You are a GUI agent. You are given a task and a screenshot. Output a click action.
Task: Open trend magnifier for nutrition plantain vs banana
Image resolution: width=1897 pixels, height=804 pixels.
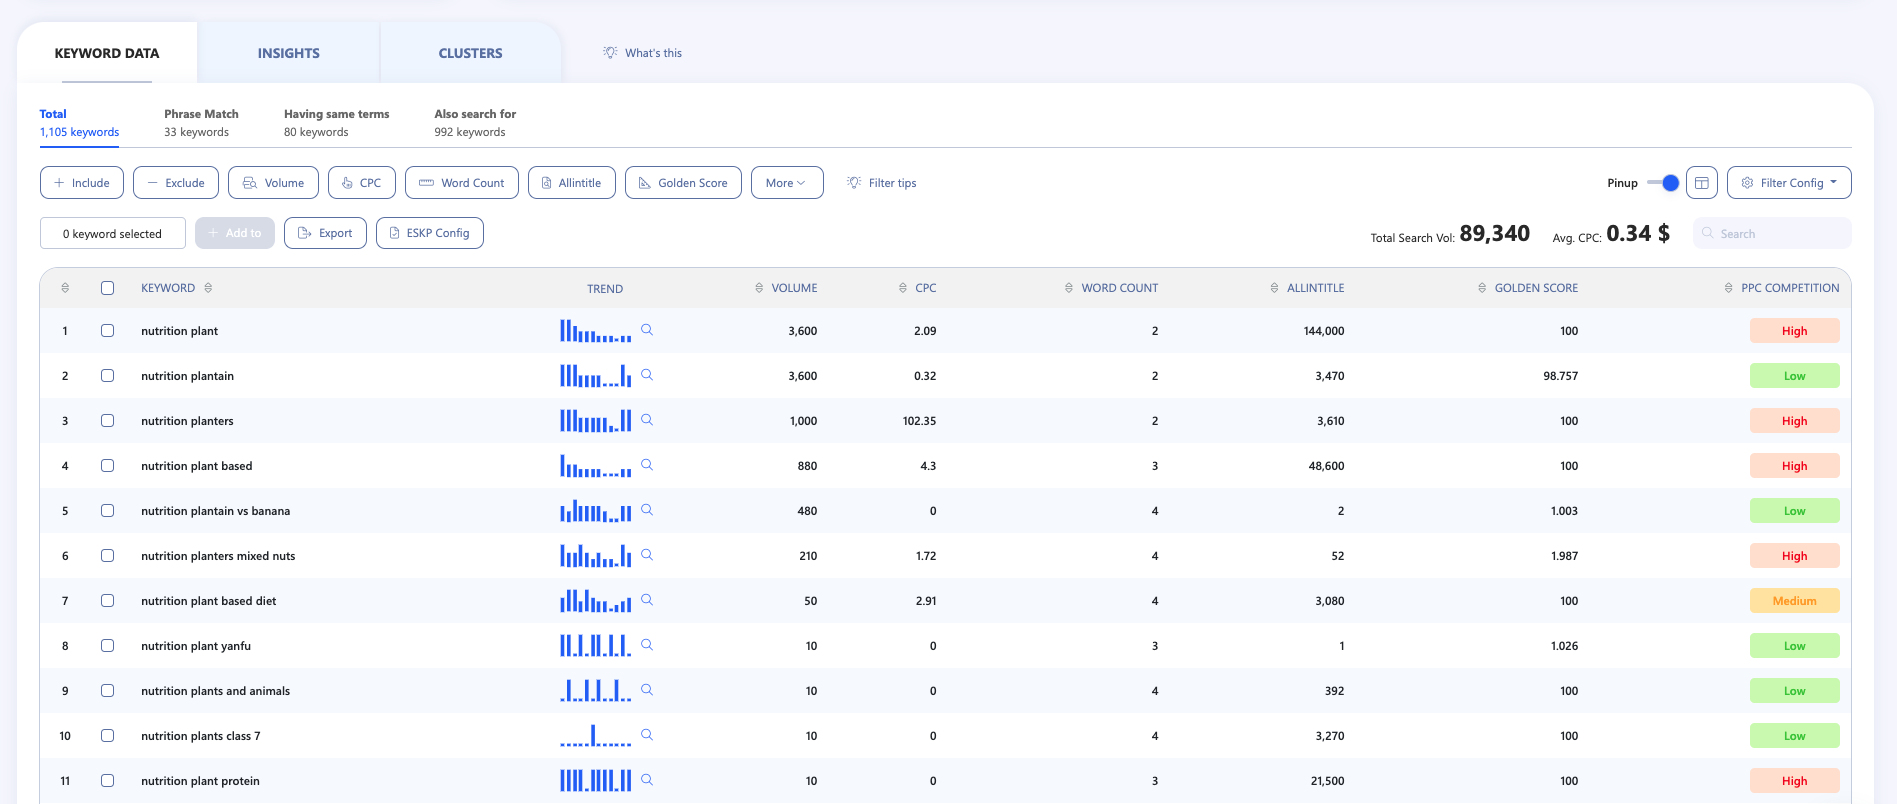click(x=647, y=510)
